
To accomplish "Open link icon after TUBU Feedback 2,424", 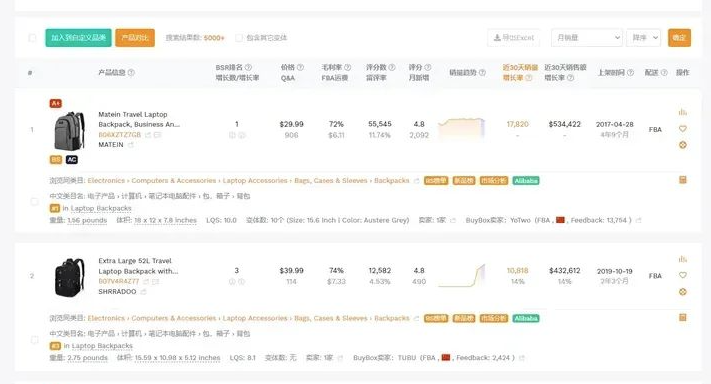I will tap(522, 358).
